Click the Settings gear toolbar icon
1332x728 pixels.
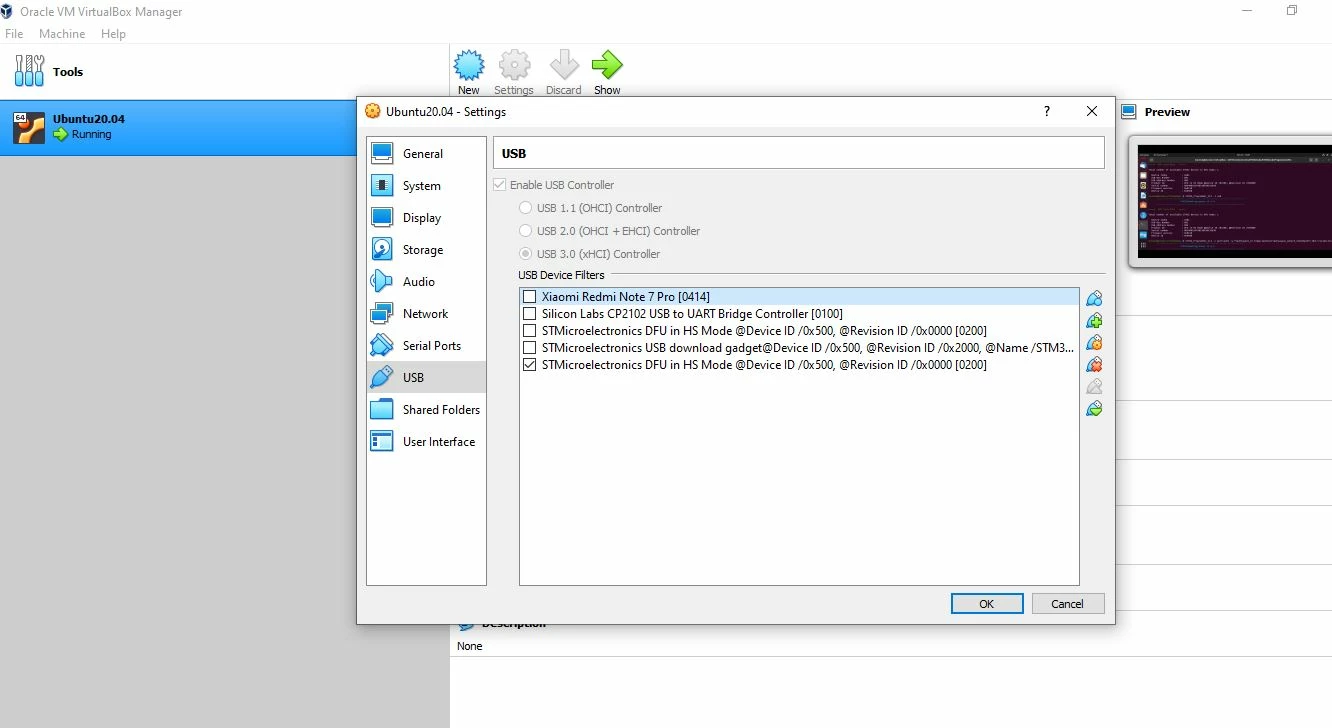514,66
